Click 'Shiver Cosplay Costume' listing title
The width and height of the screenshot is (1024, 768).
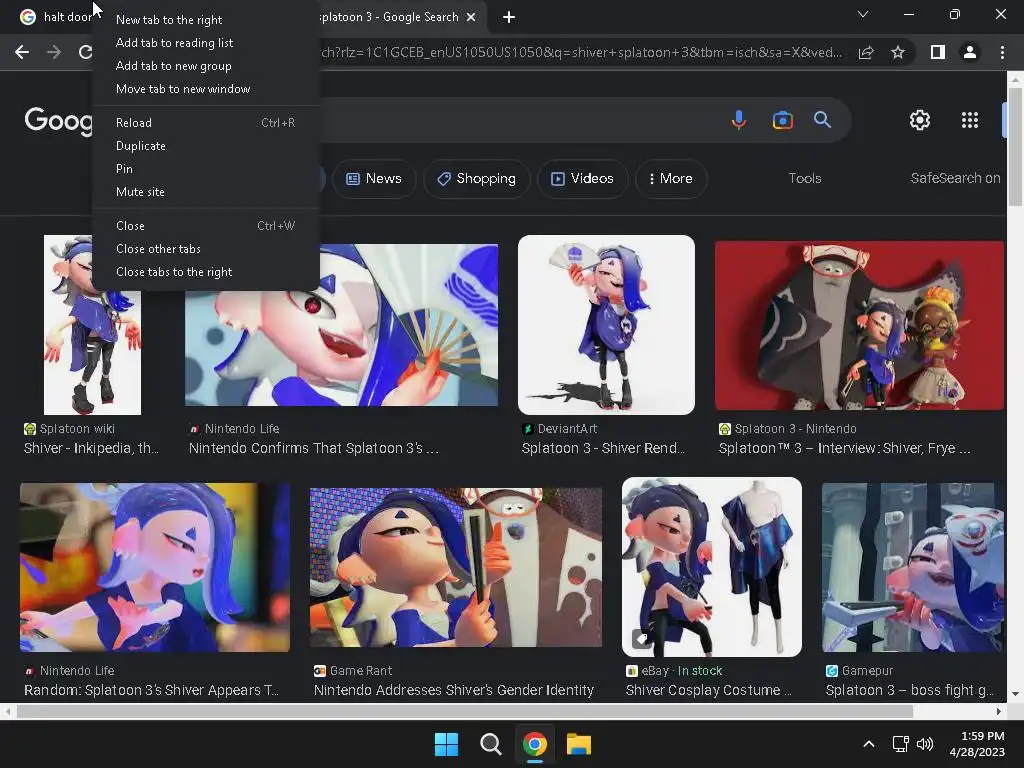[709, 690]
